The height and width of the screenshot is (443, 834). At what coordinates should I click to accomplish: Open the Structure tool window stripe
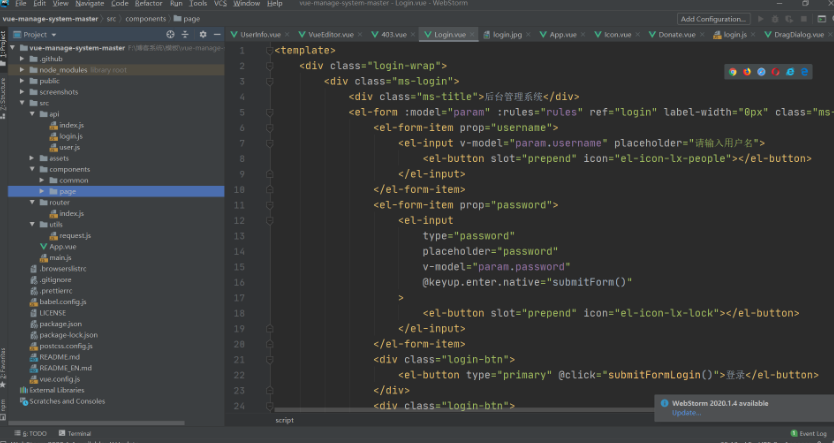coord(3,98)
